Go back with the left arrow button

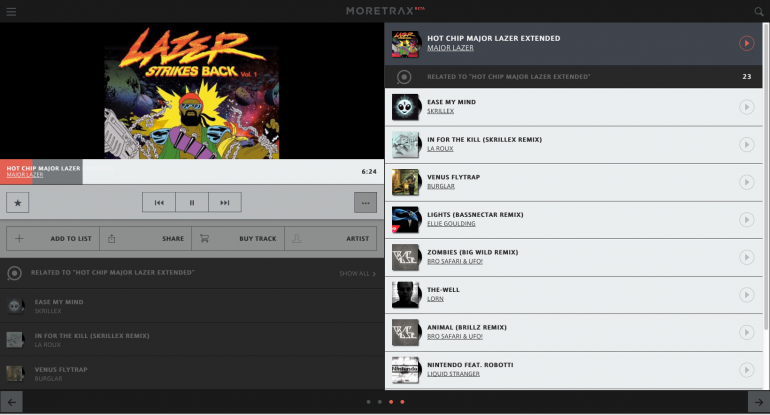pos(11,402)
